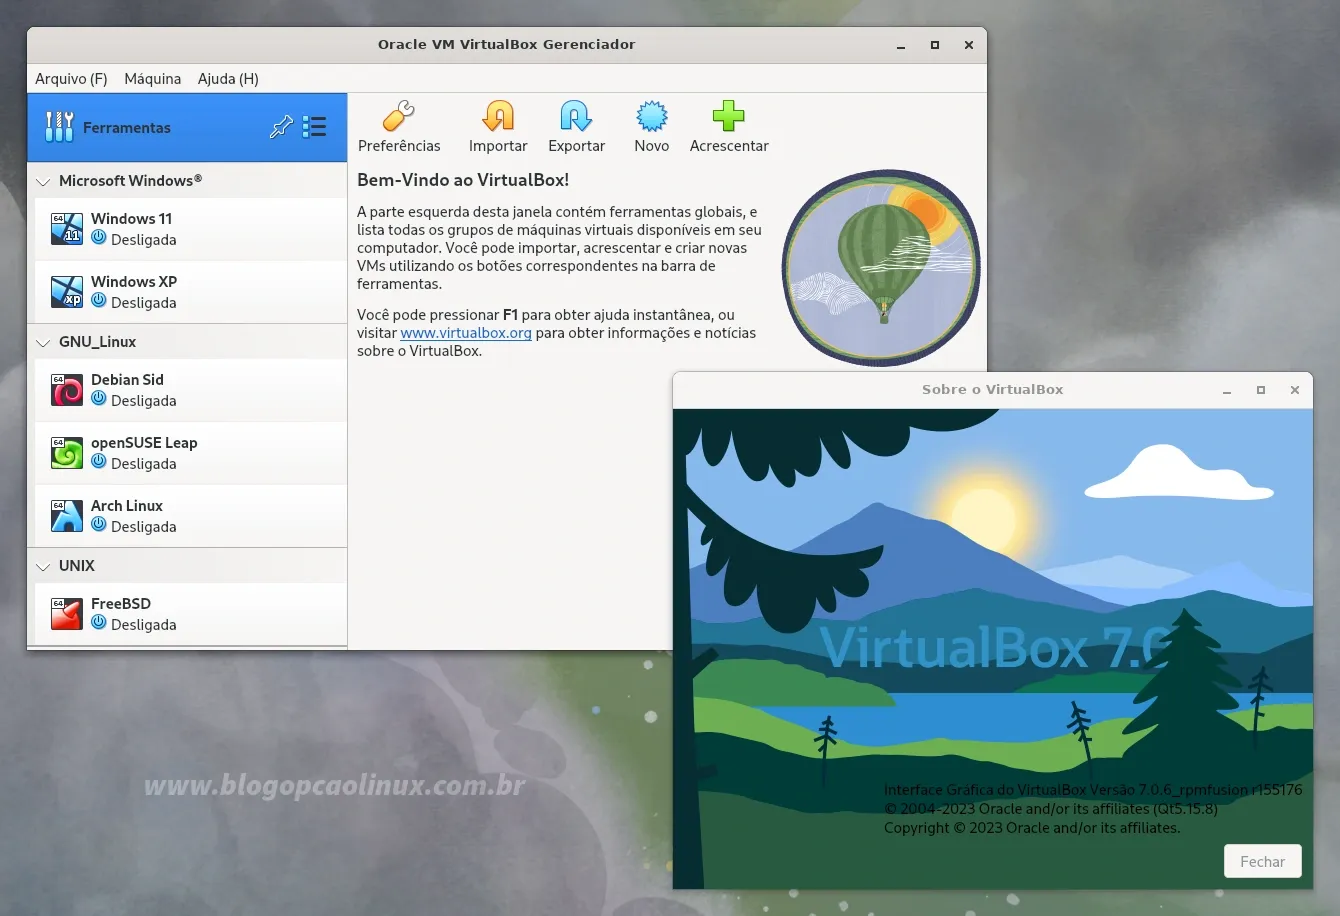Click the Acrescentar green plus icon
1340x916 pixels.
click(729, 117)
